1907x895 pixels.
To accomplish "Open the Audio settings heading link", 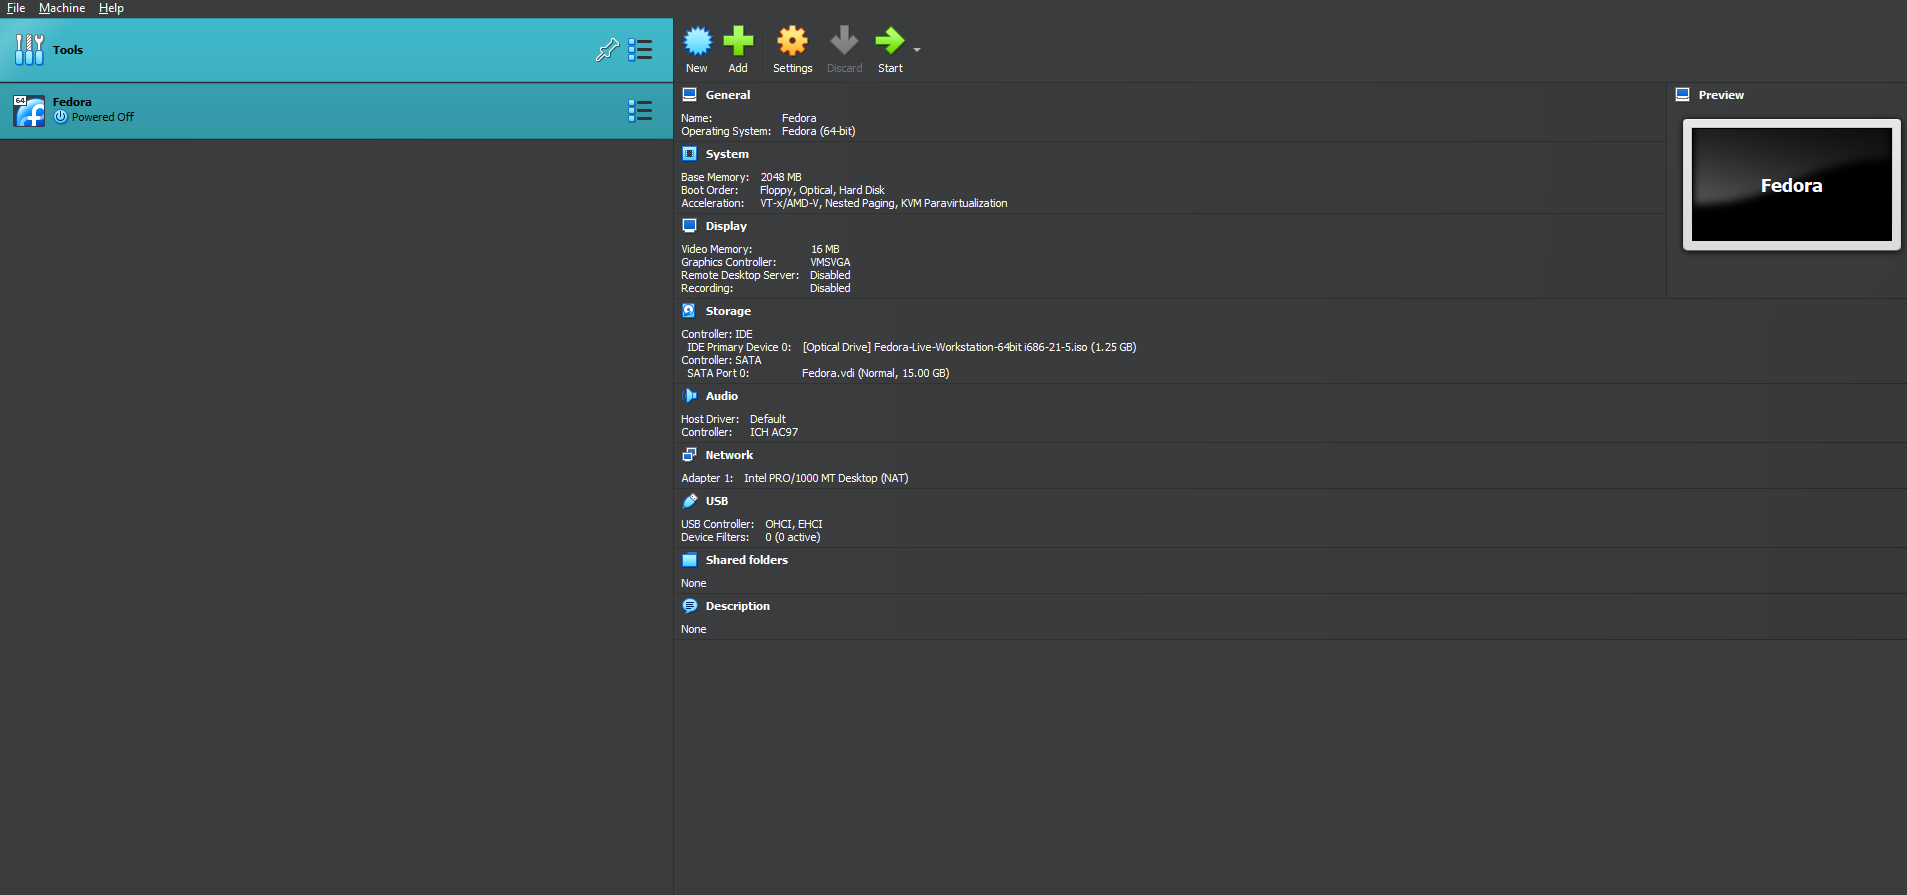I will click(721, 396).
